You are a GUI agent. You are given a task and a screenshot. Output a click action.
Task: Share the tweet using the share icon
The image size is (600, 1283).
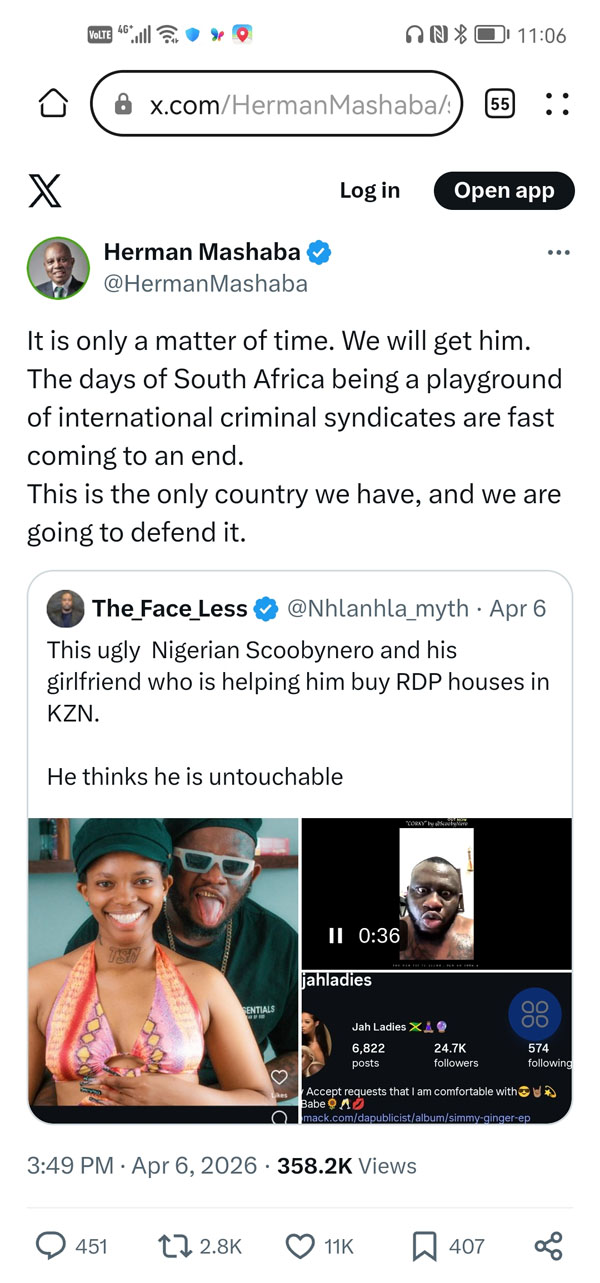point(548,1245)
